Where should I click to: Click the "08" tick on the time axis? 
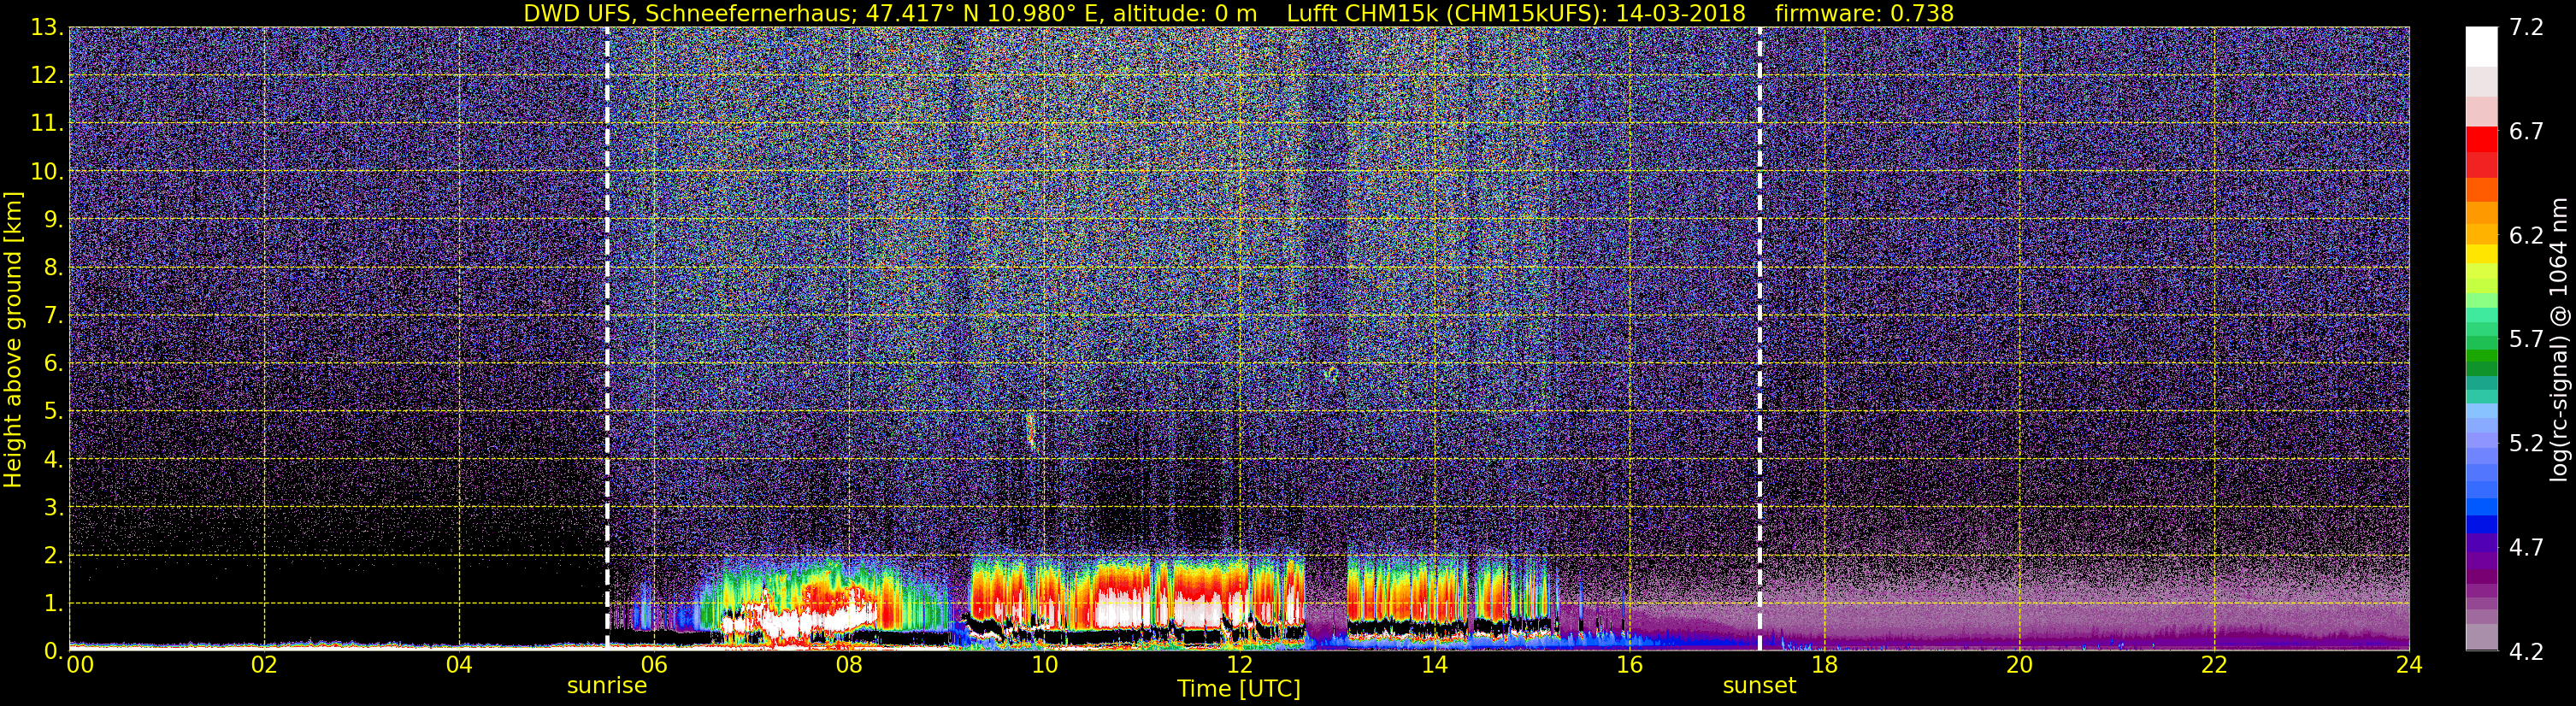[x=849, y=665]
